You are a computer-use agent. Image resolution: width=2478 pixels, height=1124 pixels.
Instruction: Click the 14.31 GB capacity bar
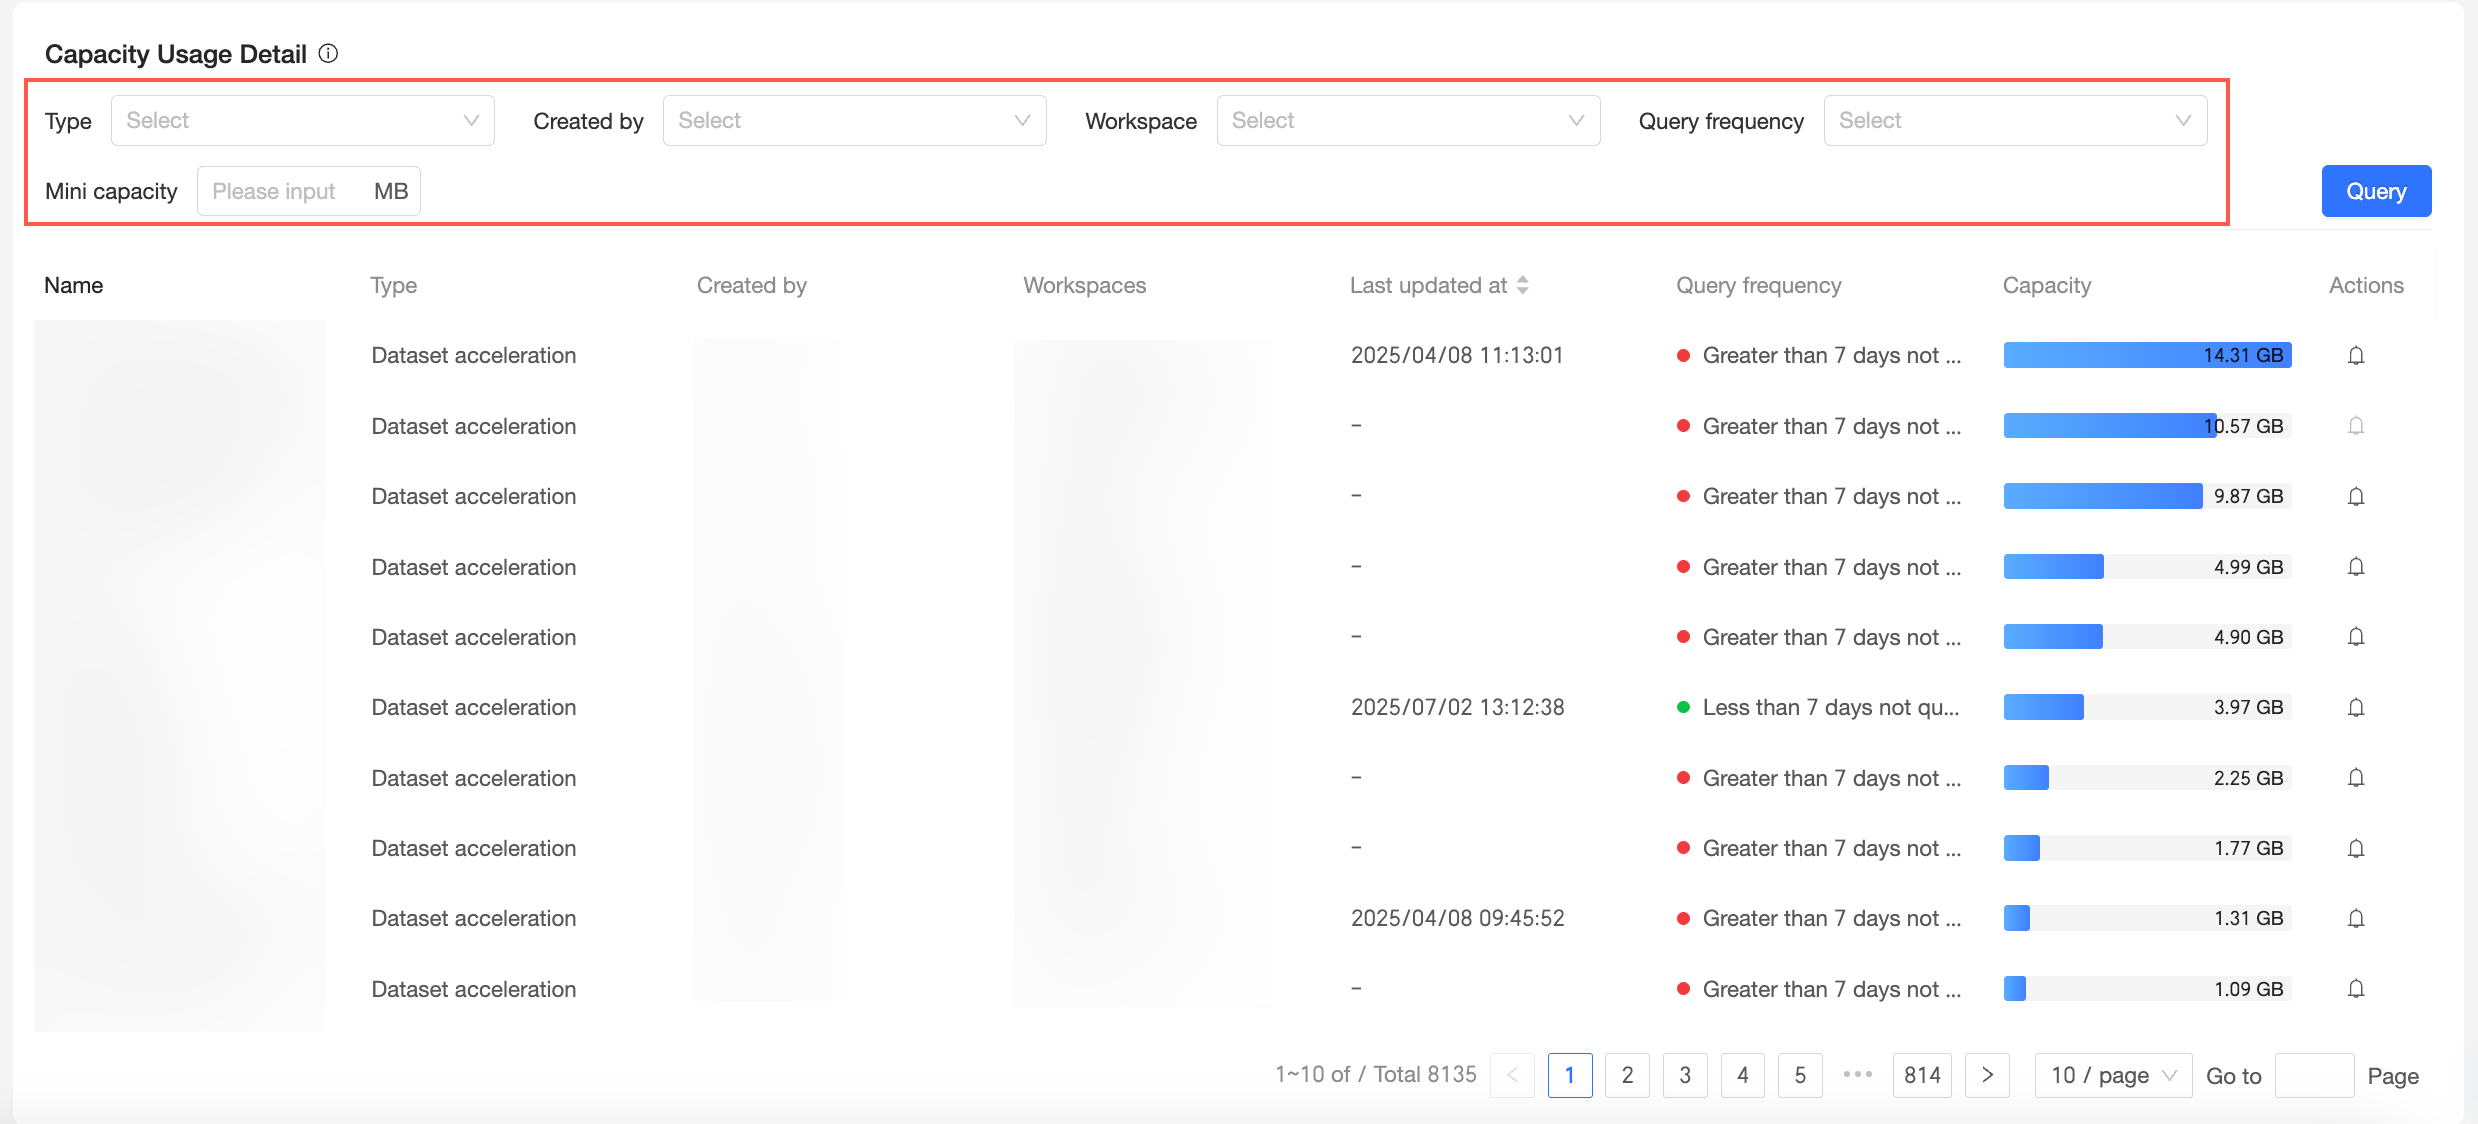[x=2146, y=356]
